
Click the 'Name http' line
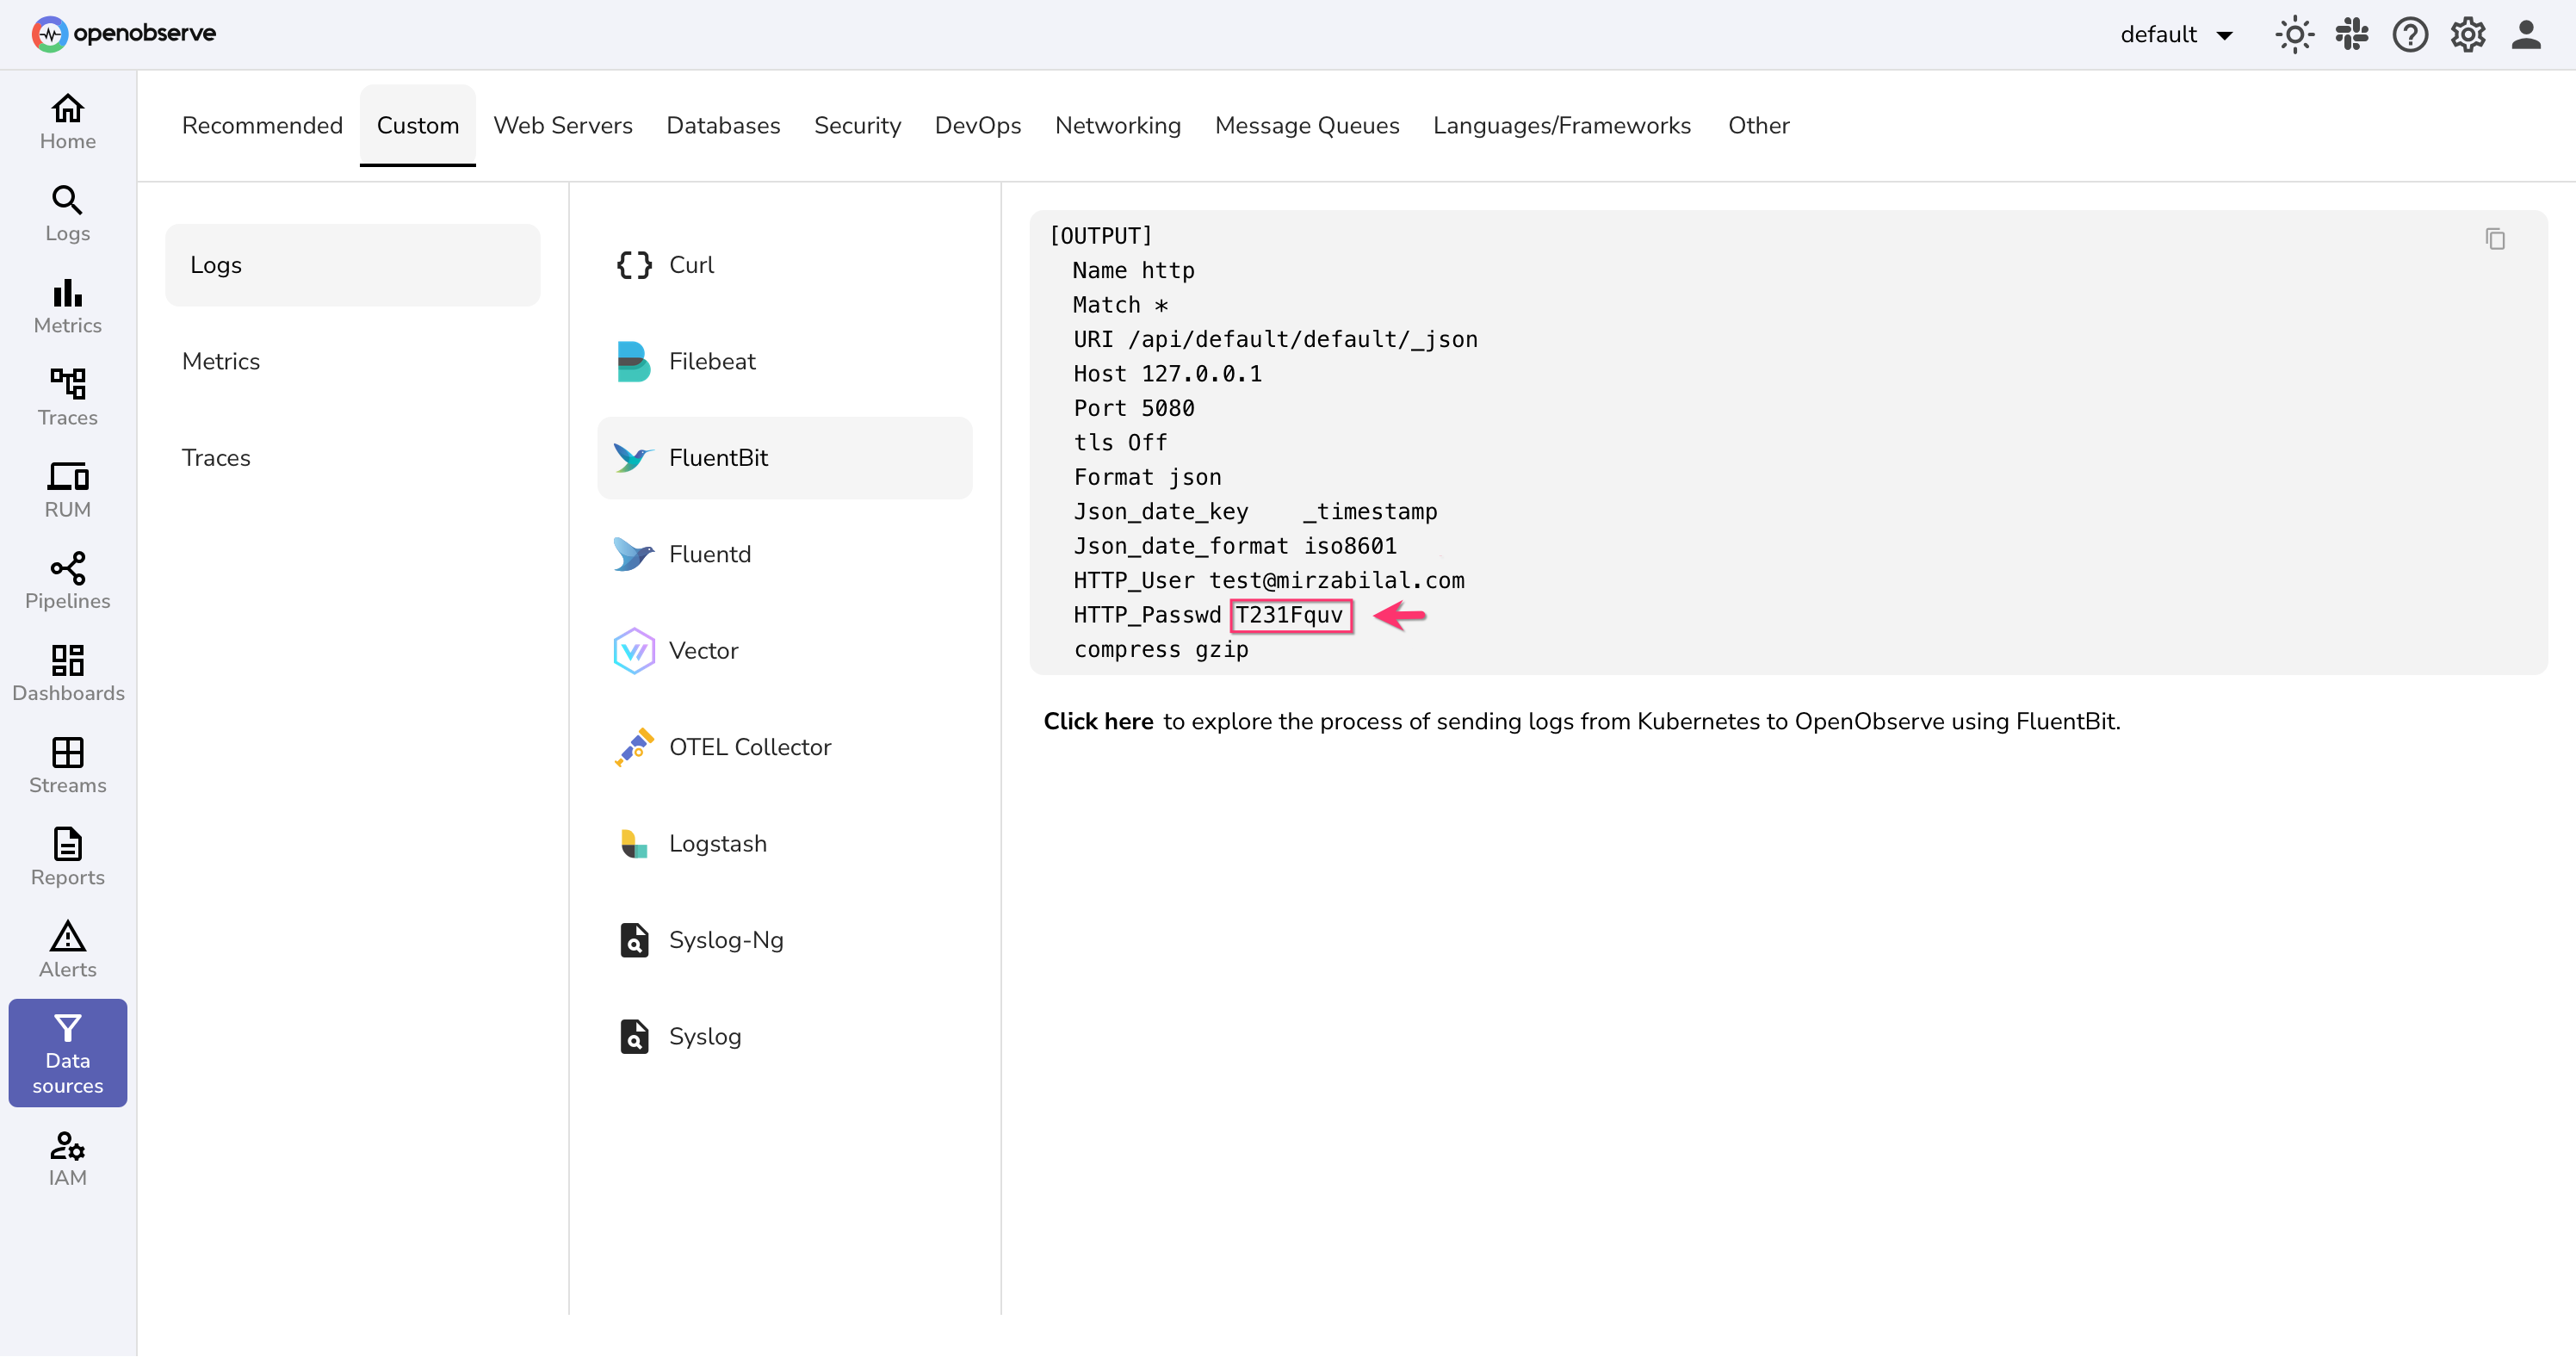pos(1133,270)
